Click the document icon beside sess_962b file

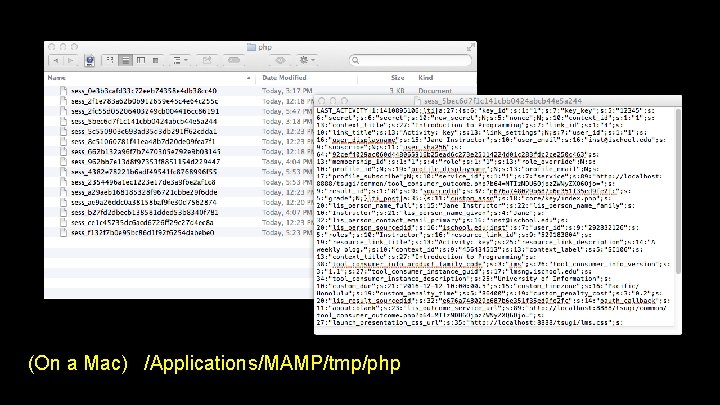[x=64, y=162]
